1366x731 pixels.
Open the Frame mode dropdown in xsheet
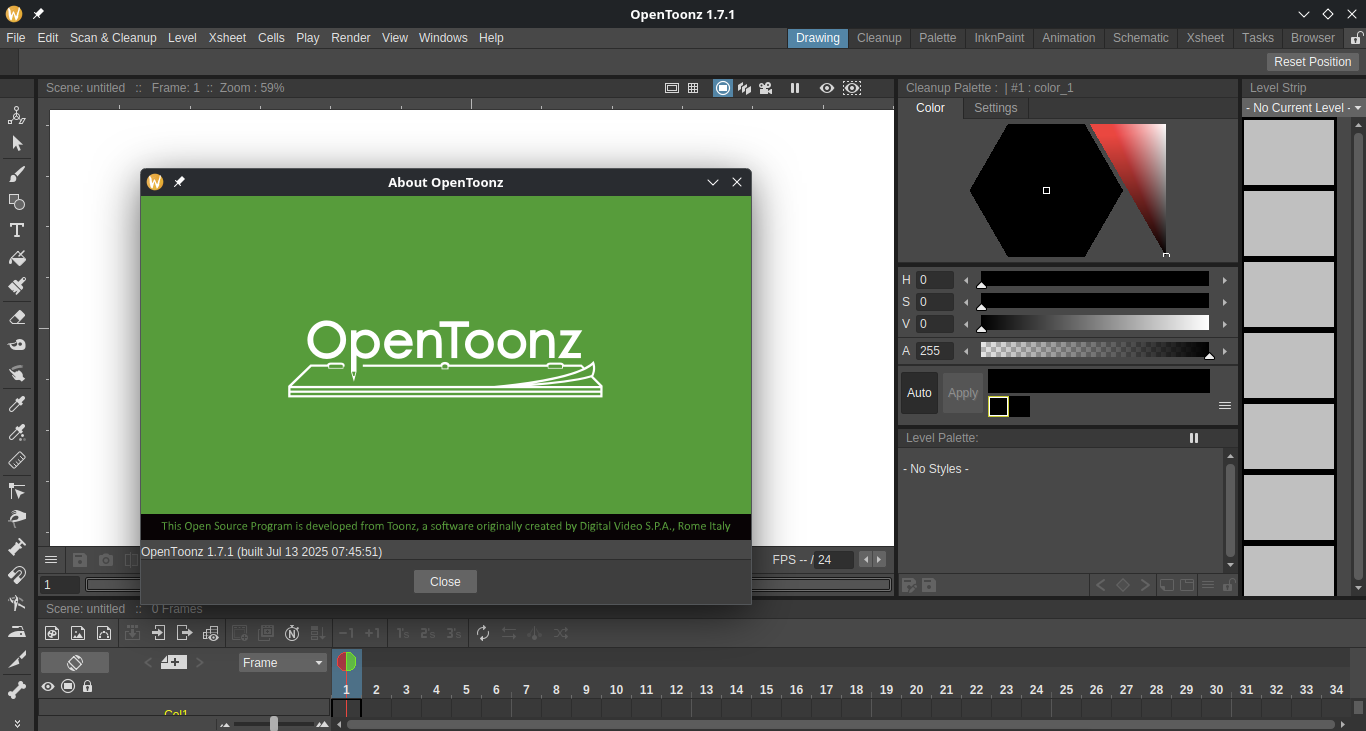(x=282, y=662)
